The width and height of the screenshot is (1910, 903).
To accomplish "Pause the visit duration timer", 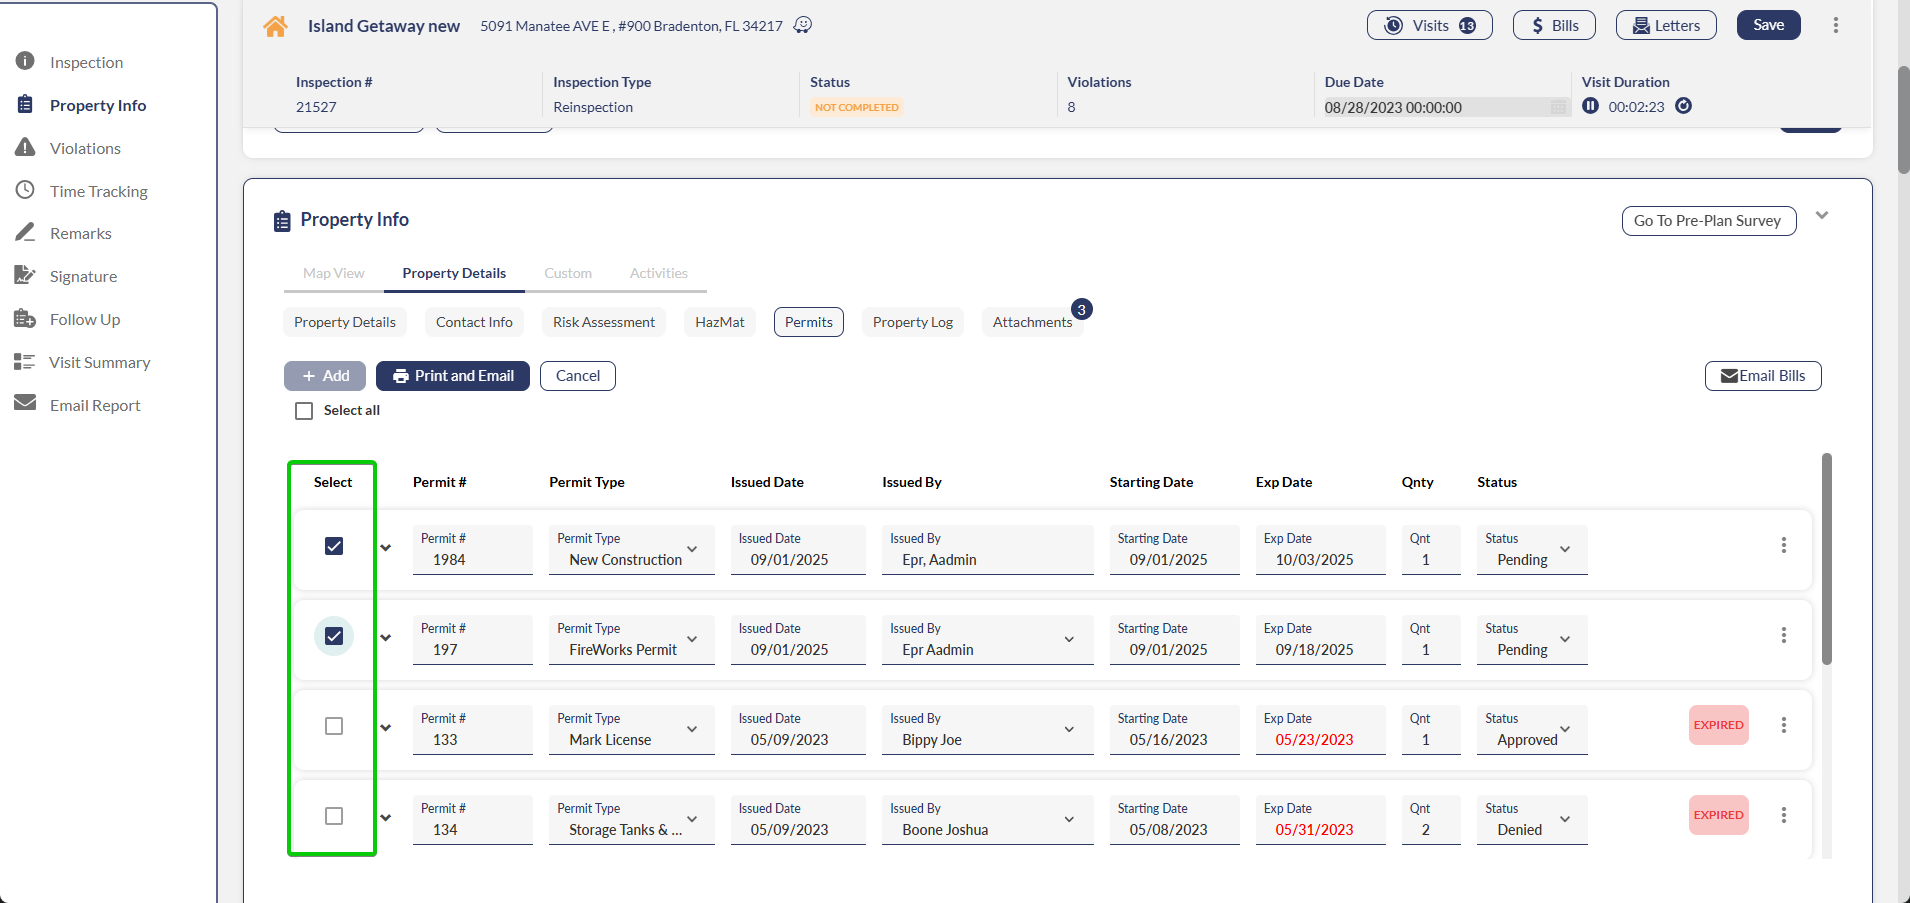I will click(1590, 106).
